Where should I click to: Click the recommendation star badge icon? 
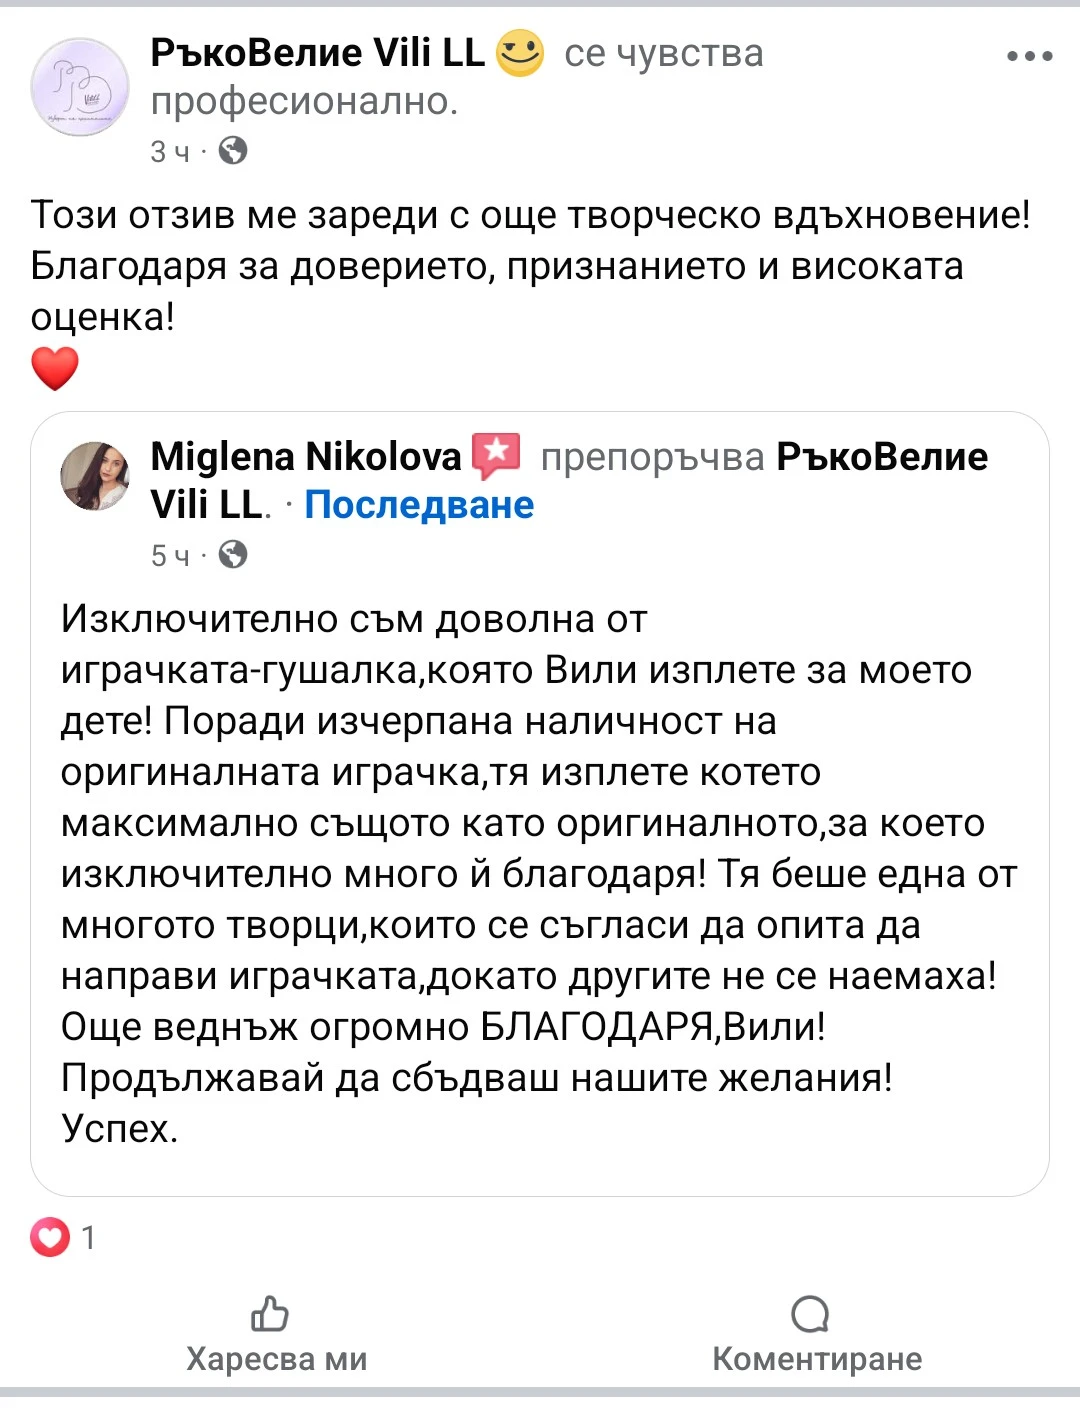coord(496,456)
